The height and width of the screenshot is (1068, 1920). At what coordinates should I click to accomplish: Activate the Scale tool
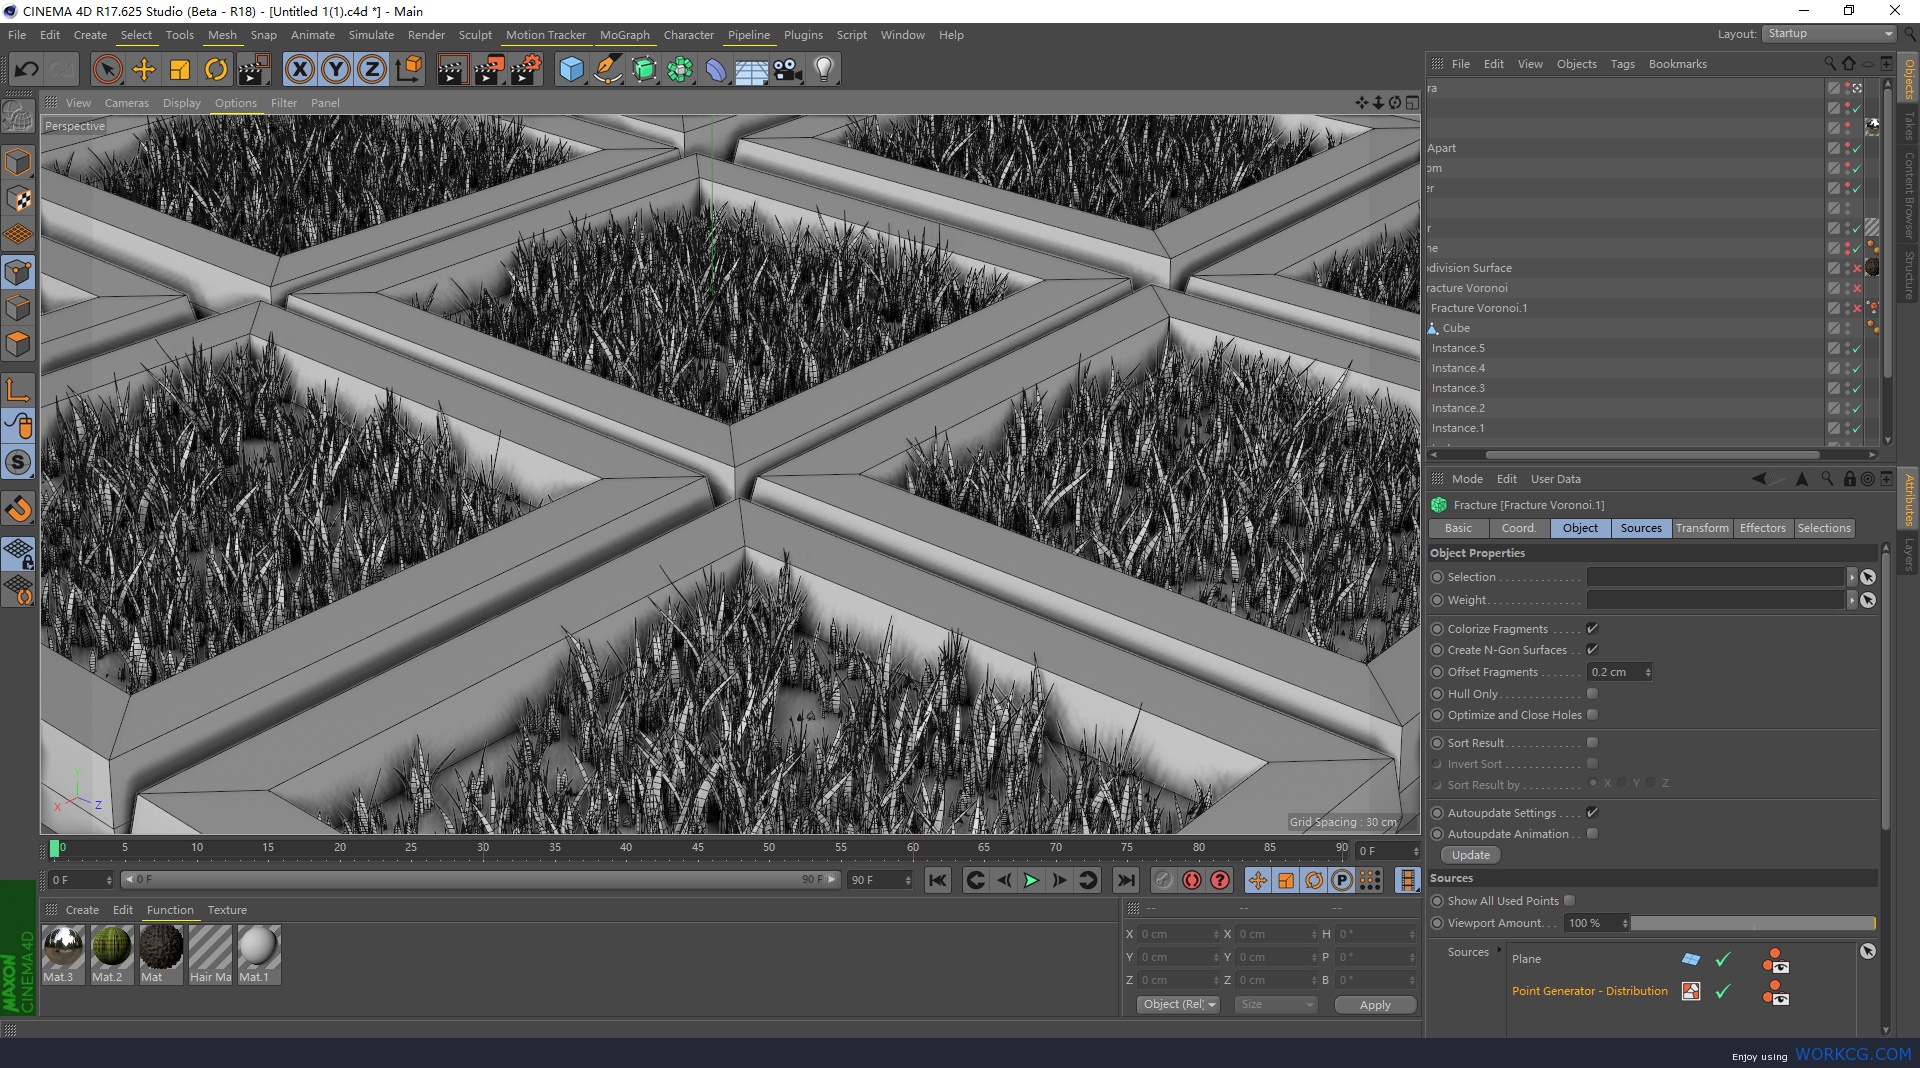point(180,69)
